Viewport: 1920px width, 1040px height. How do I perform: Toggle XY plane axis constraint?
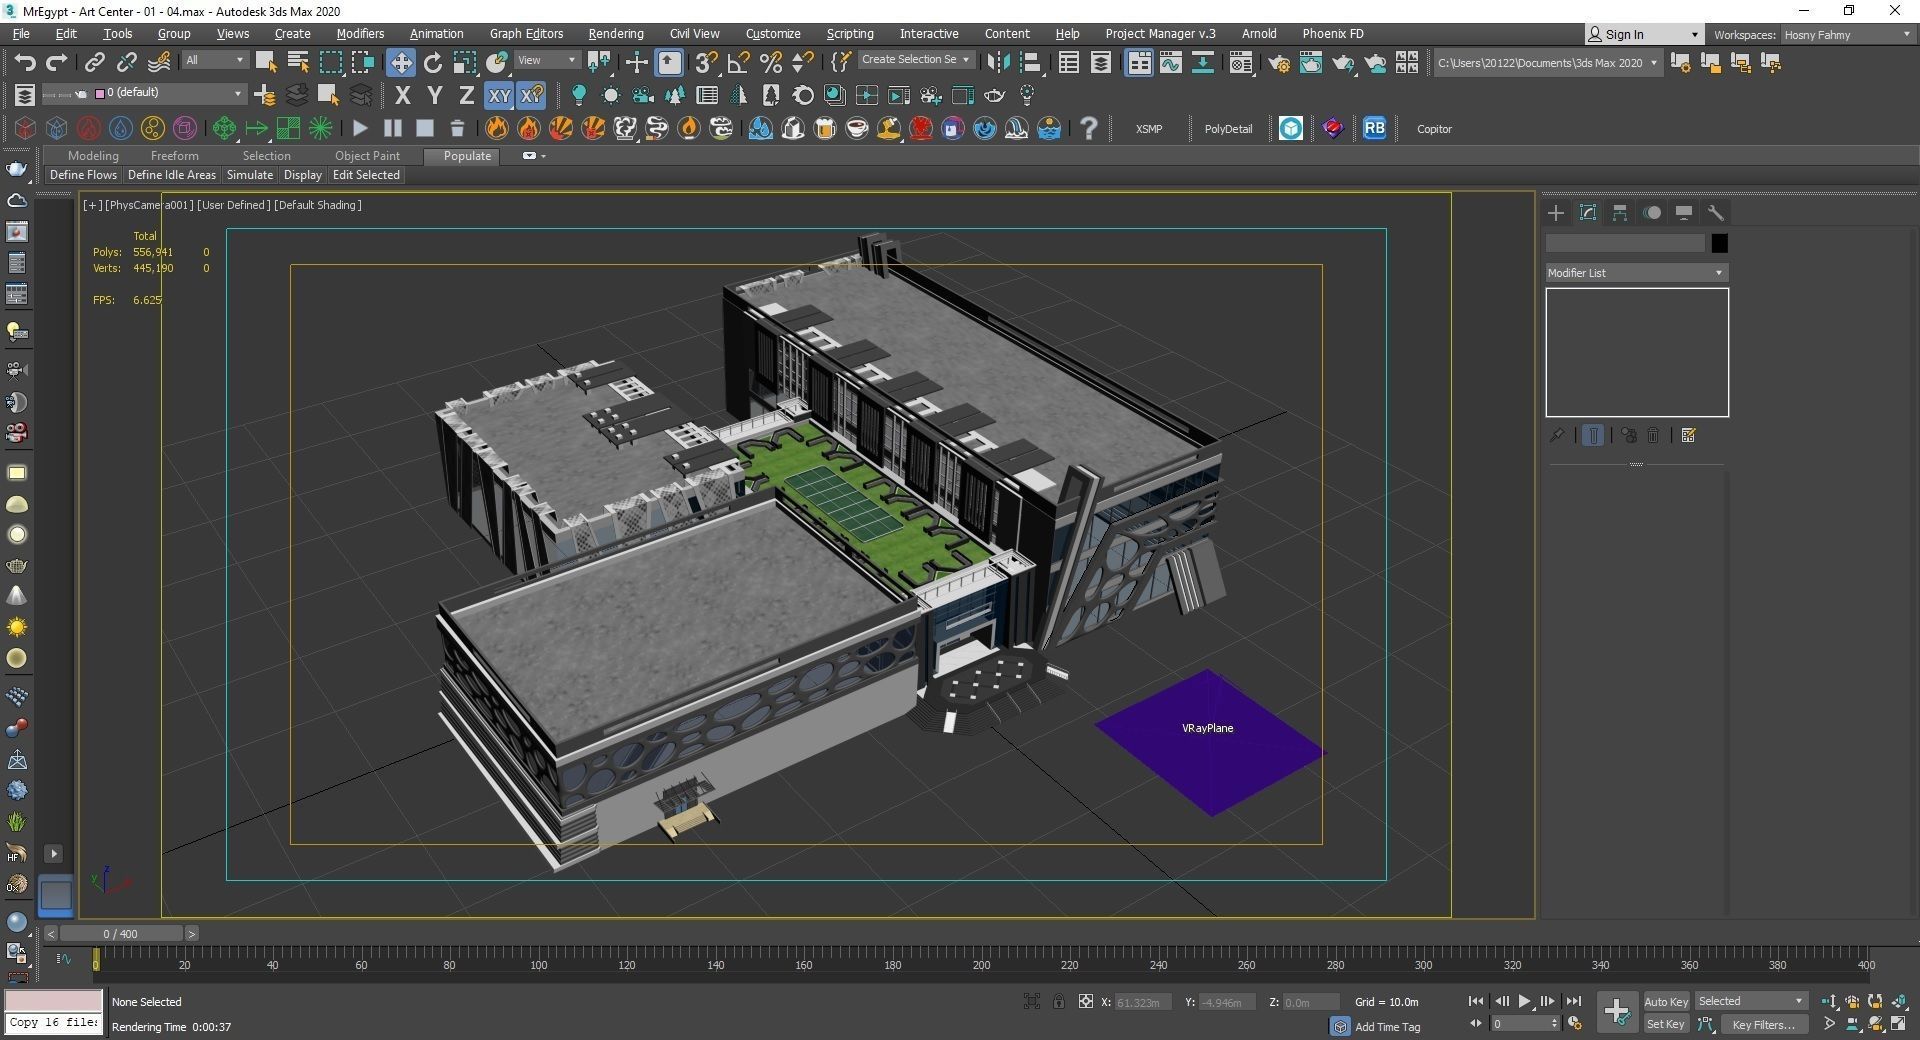499,96
